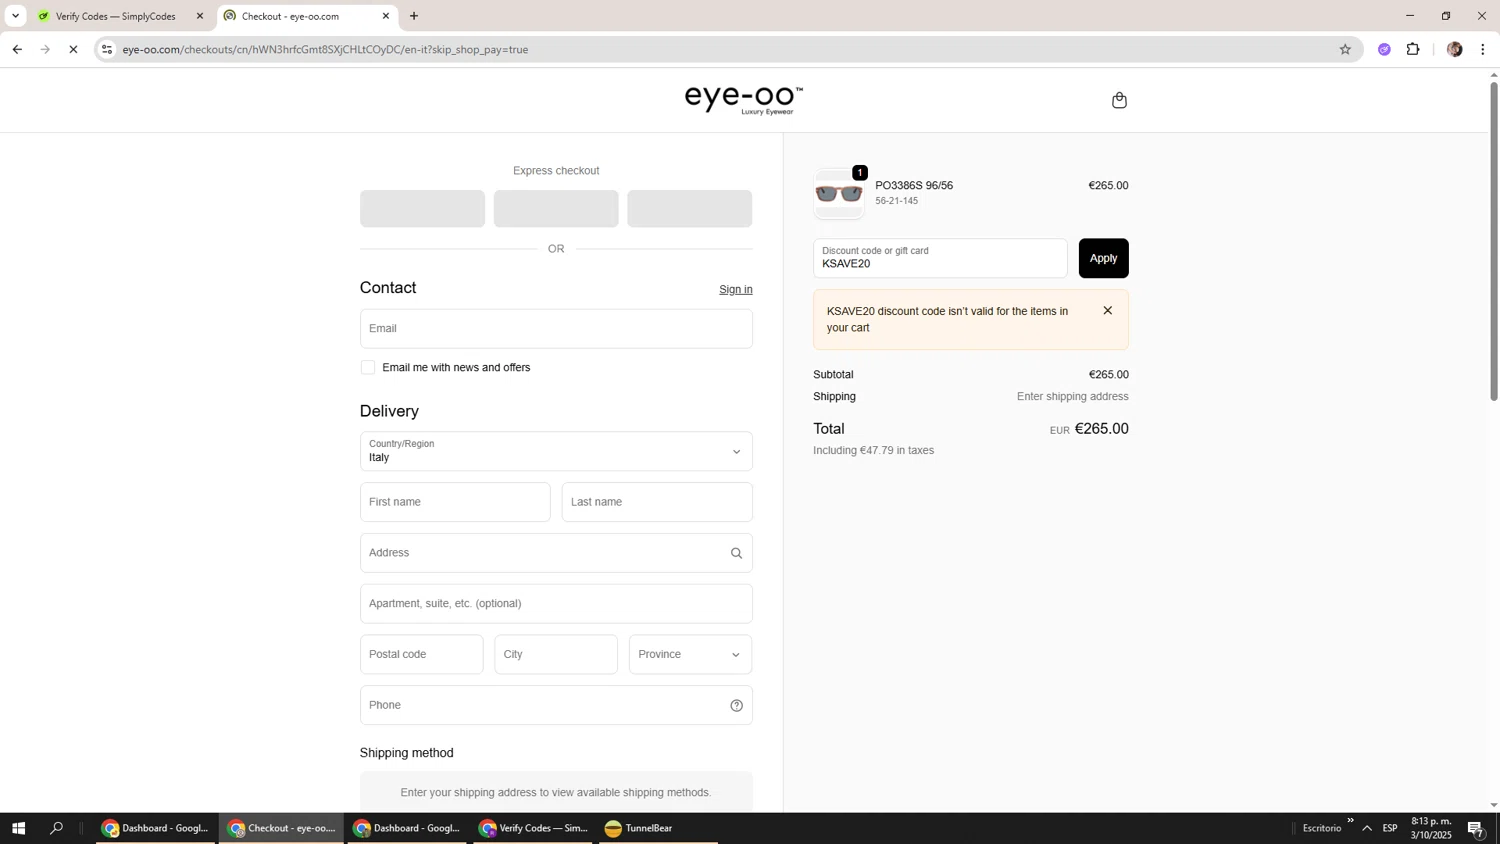Focus the City field
1500x844 pixels.
coord(556,654)
